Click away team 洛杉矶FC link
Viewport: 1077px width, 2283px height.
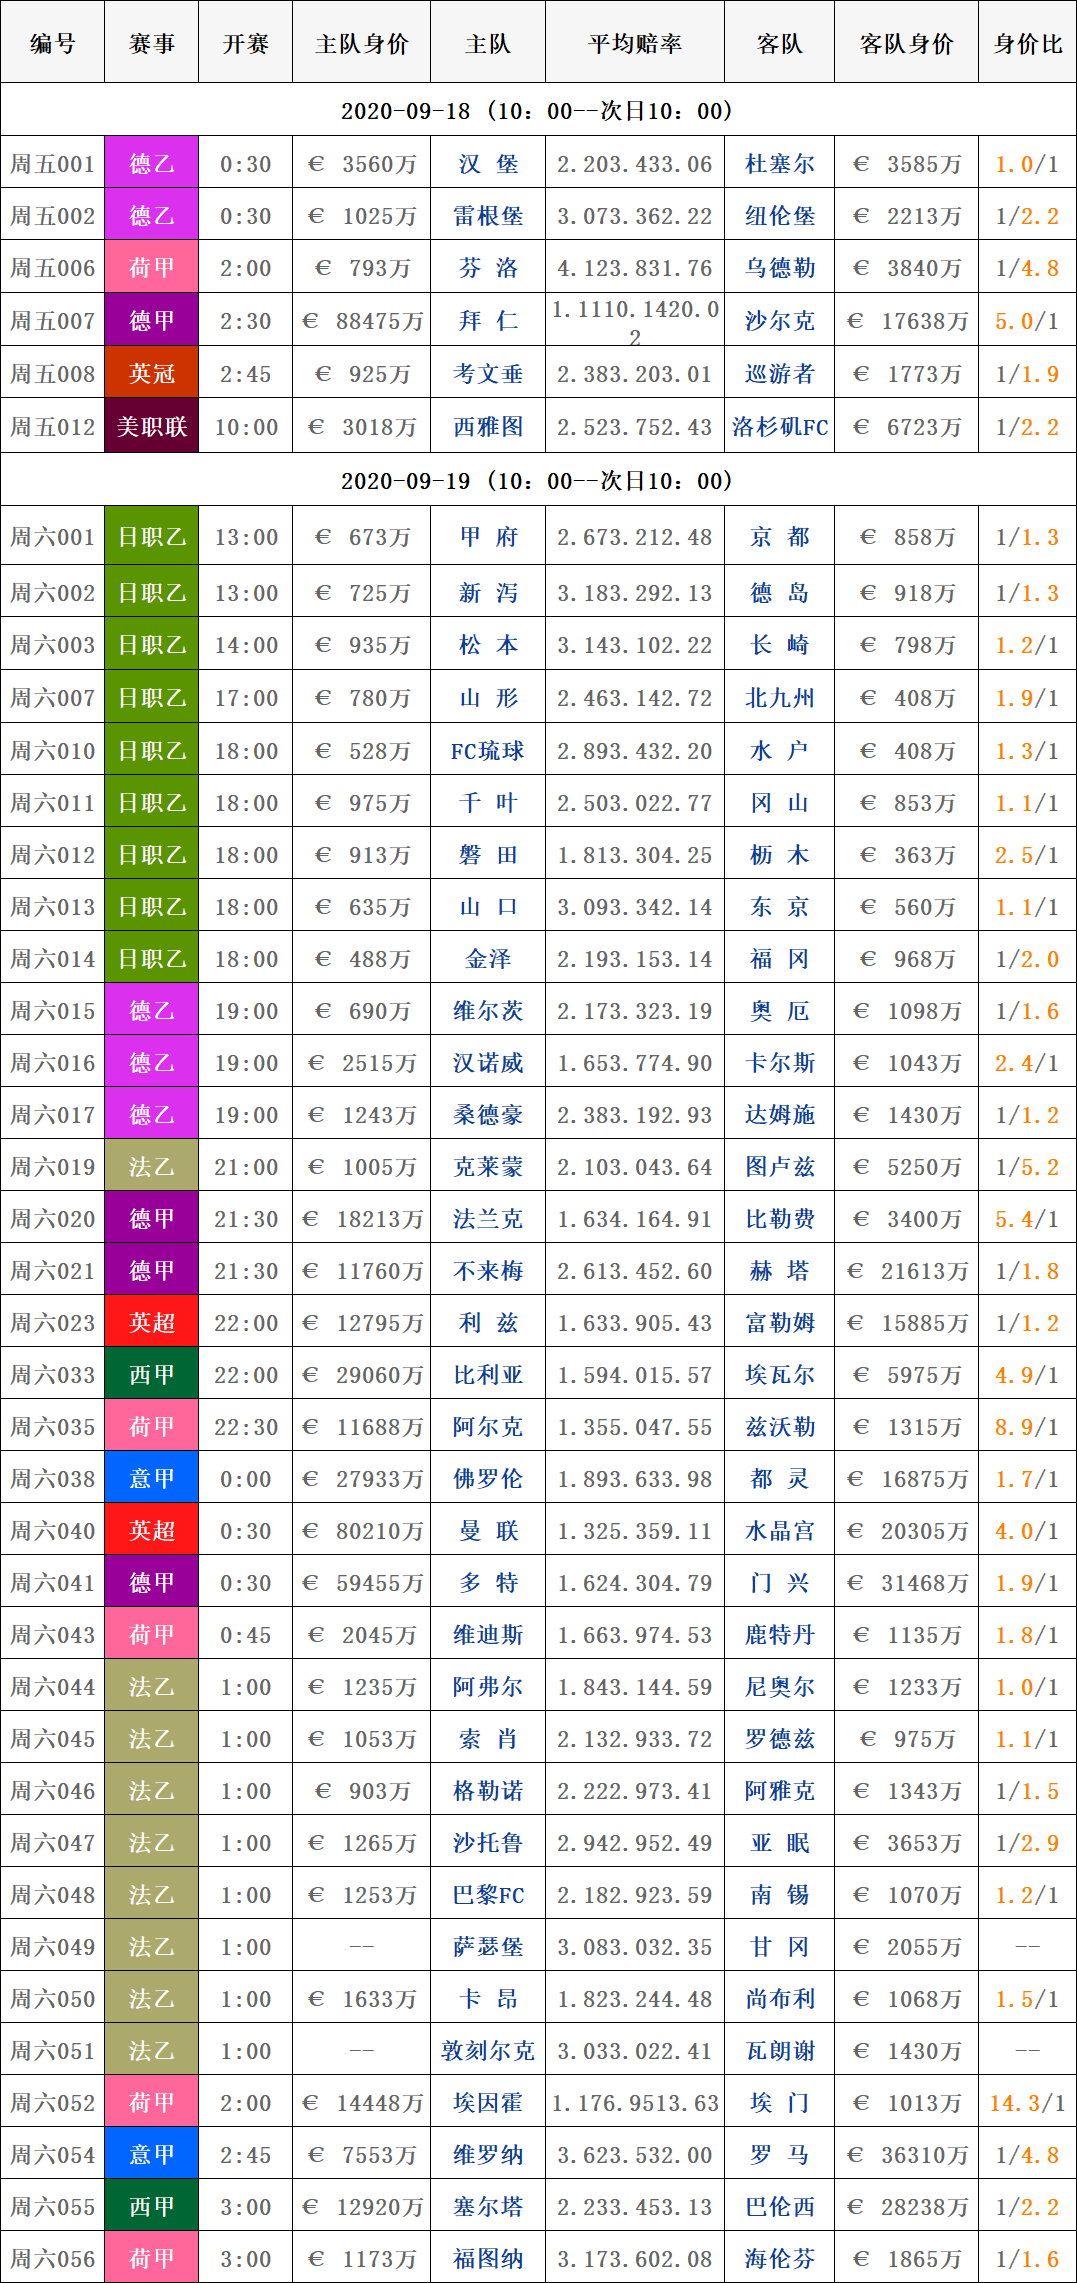click(x=779, y=427)
